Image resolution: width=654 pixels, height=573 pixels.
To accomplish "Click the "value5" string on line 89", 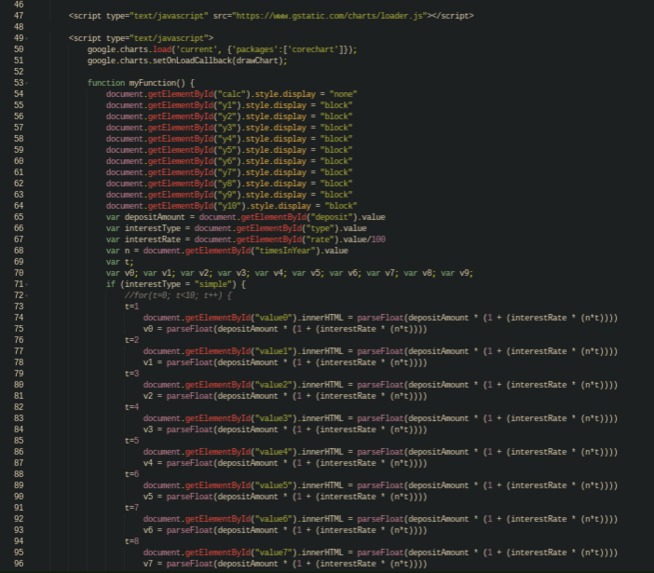I will tap(274, 486).
